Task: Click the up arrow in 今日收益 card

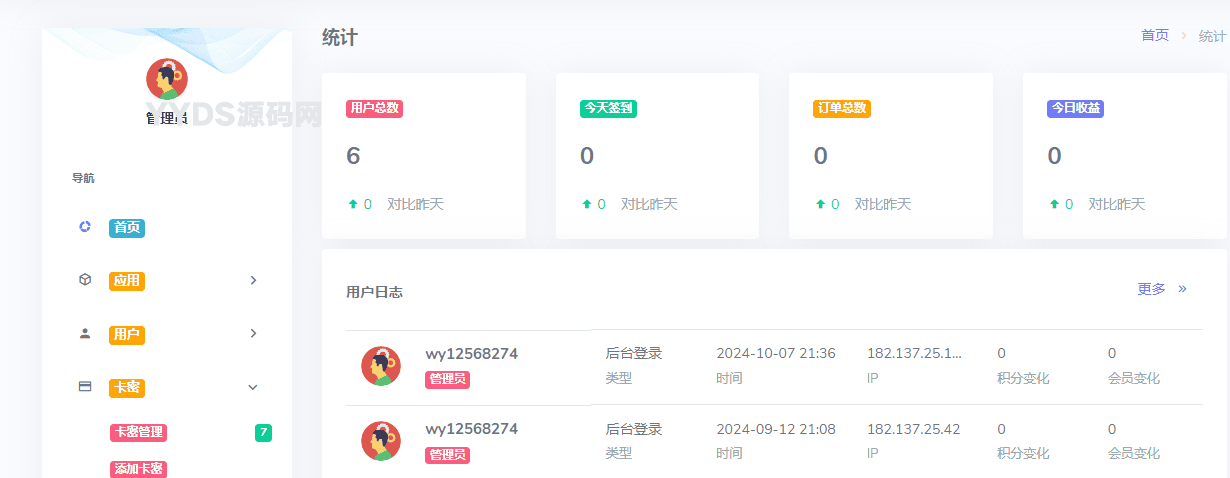Action: click(1053, 204)
